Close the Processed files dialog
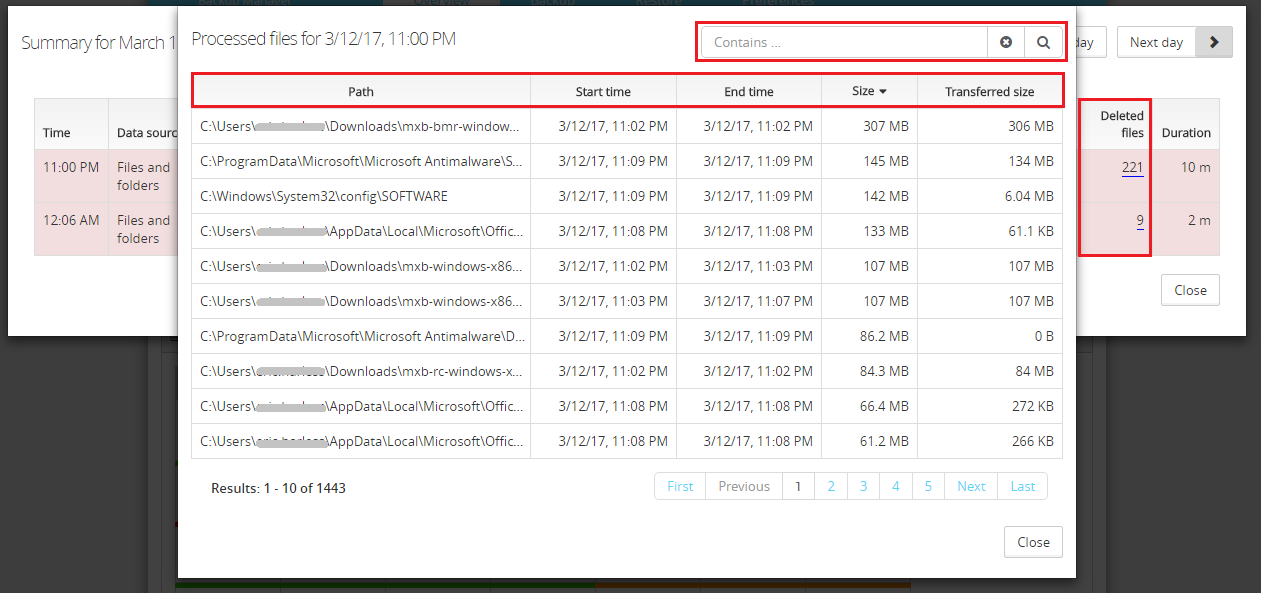1261x593 pixels. [x=1033, y=541]
